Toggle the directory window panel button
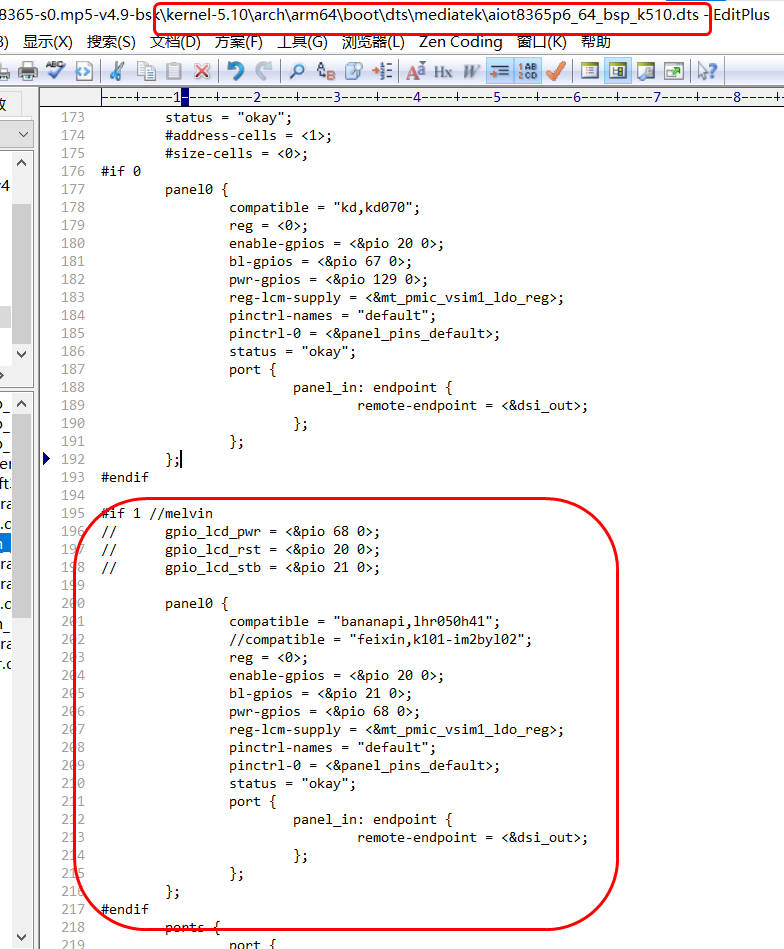 click(618, 71)
